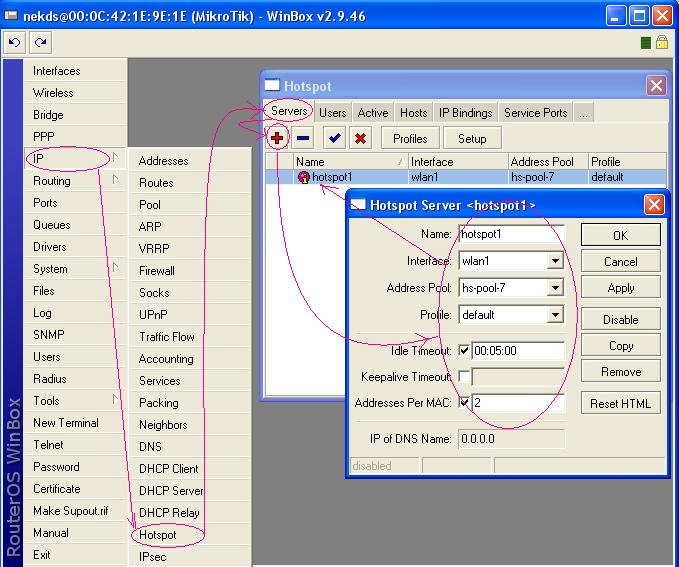The width and height of the screenshot is (679, 567).
Task: Select the hotspot1 row icon in server list
Action: pyautogui.click(x=304, y=177)
